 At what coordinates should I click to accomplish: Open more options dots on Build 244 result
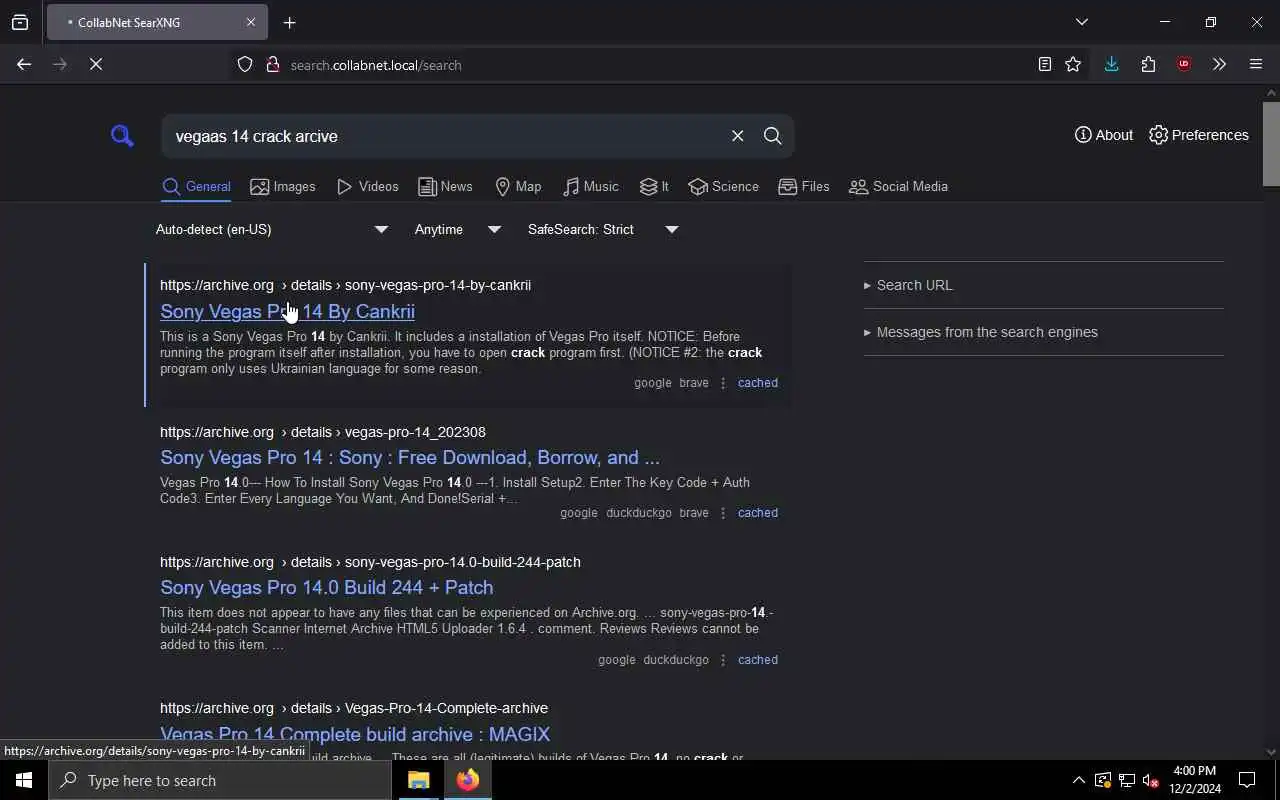[723, 660]
